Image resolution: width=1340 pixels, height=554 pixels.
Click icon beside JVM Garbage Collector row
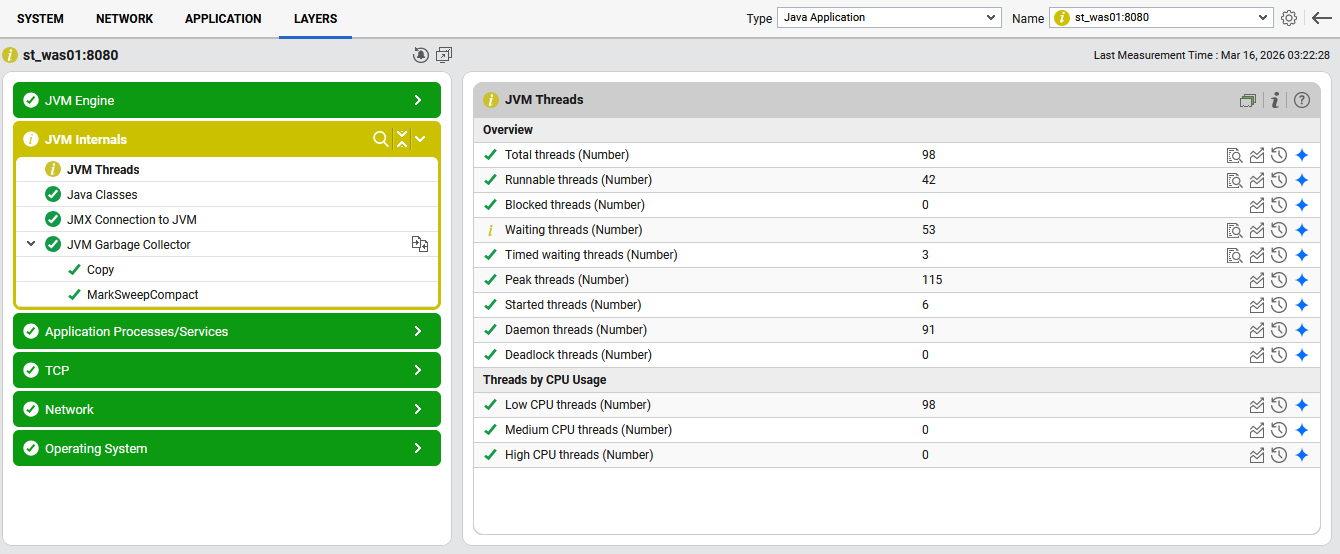tap(420, 244)
